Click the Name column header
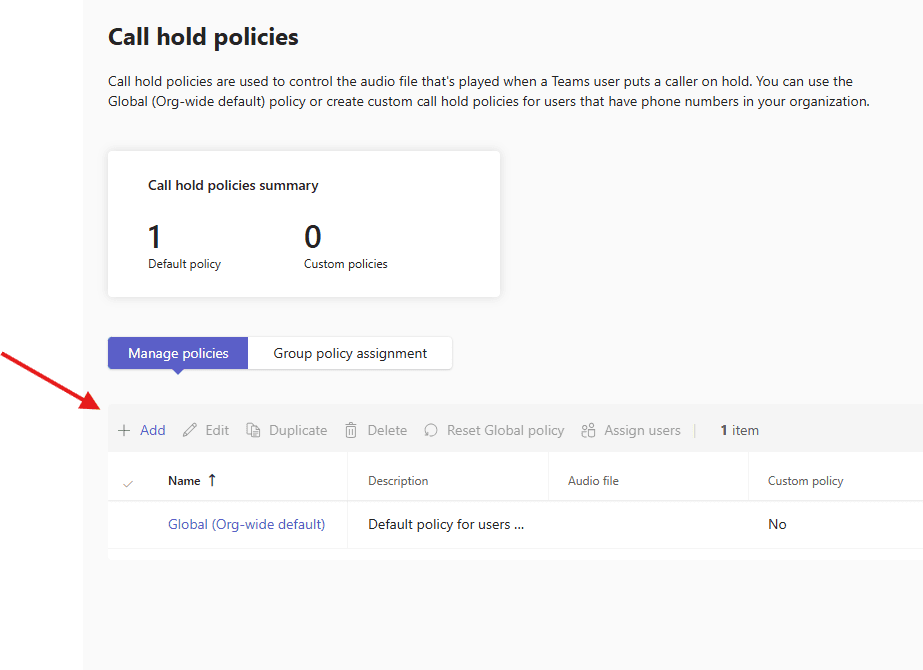The width and height of the screenshot is (923, 670). [x=184, y=481]
